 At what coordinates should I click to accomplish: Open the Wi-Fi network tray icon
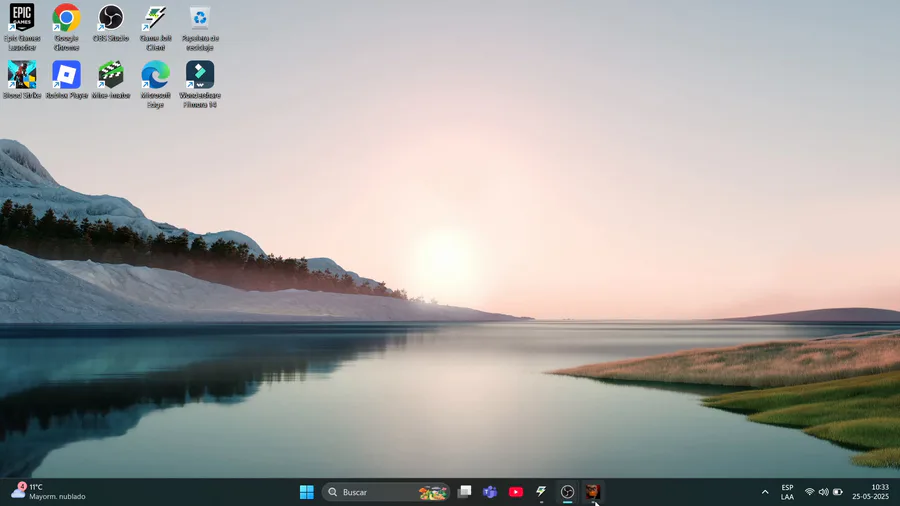pos(809,492)
